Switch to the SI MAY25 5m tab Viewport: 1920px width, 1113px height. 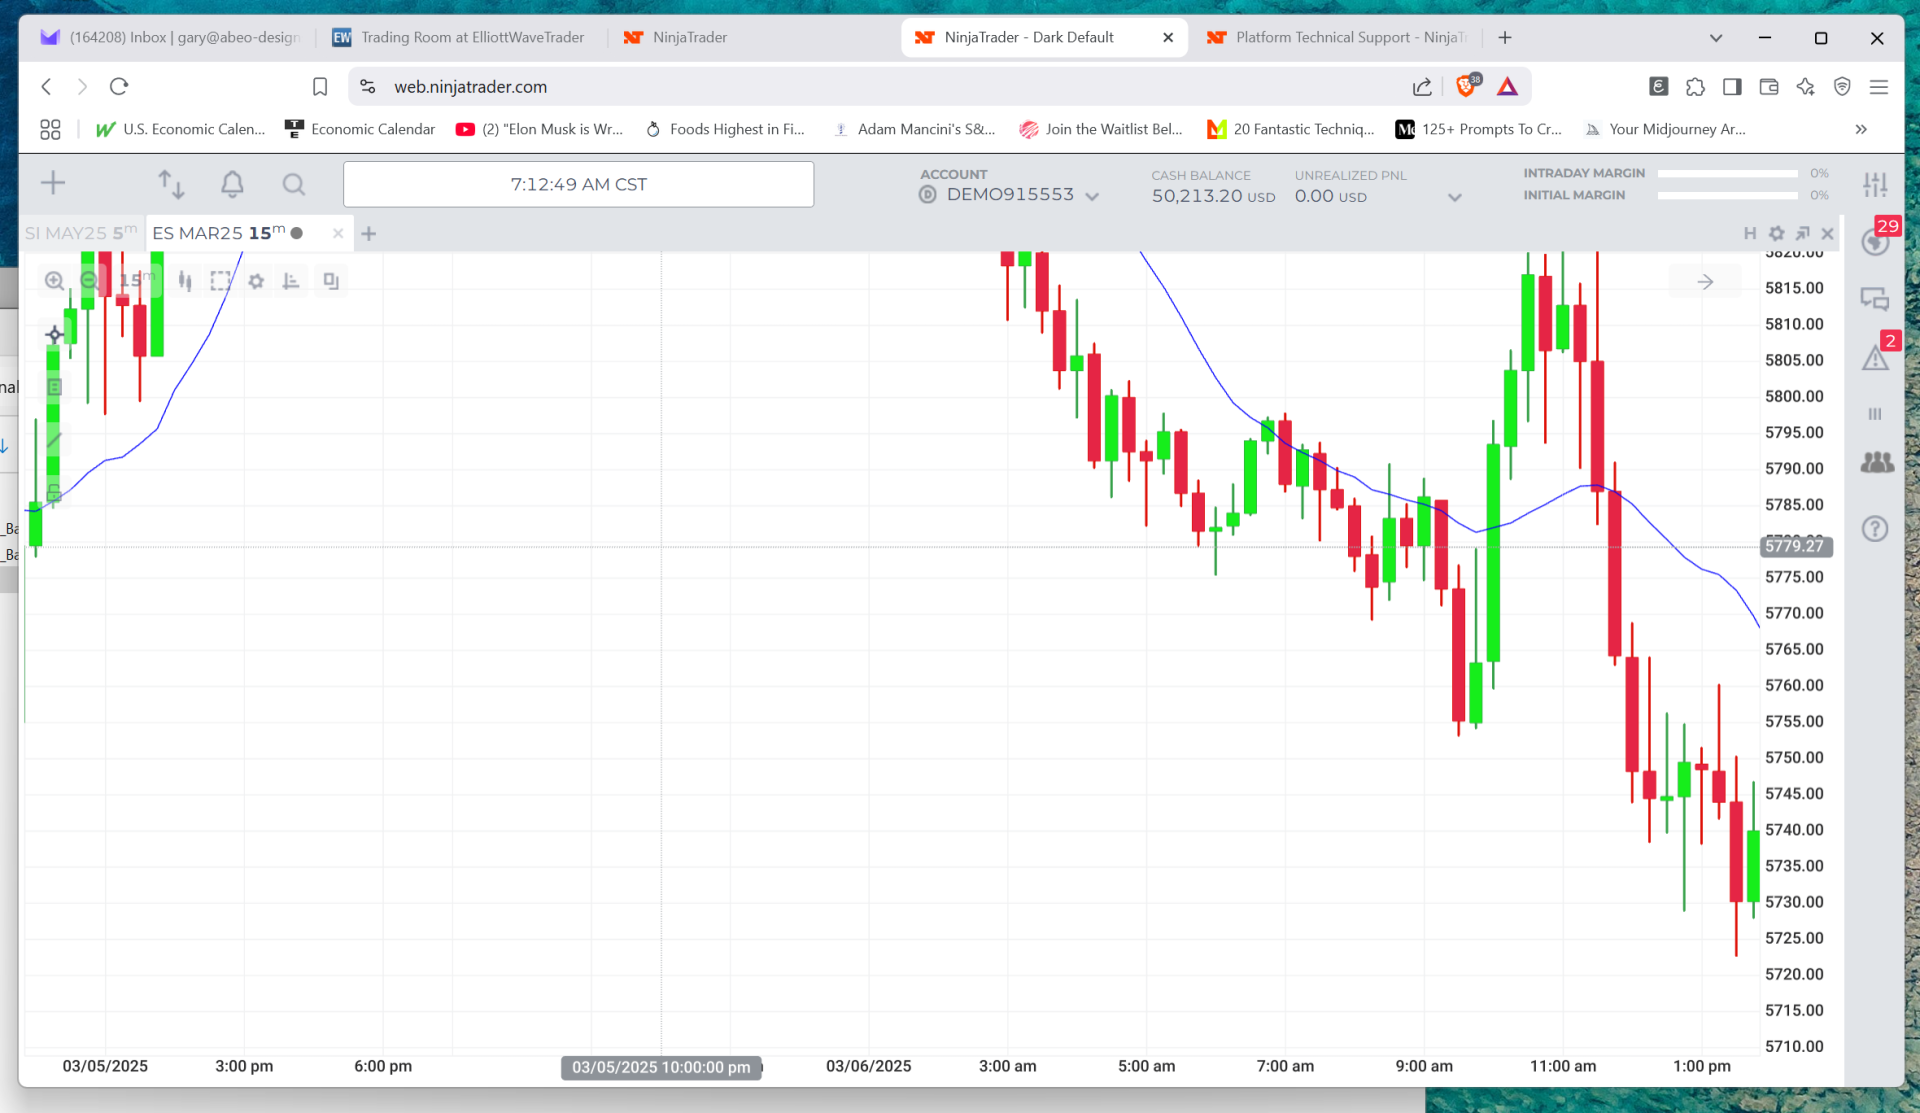click(x=81, y=233)
